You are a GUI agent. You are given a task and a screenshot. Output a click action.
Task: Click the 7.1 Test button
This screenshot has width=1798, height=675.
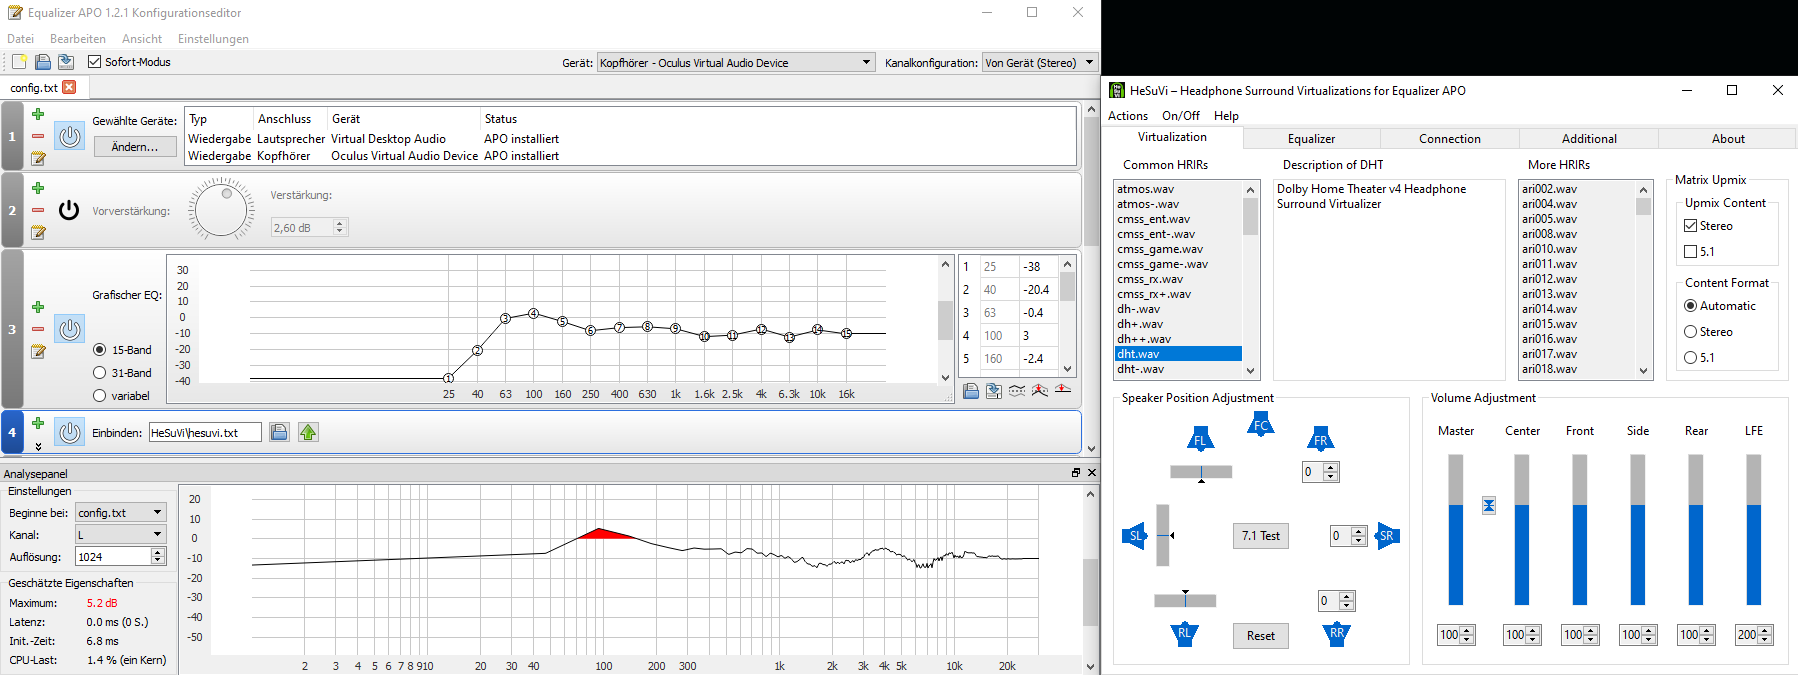point(1261,536)
